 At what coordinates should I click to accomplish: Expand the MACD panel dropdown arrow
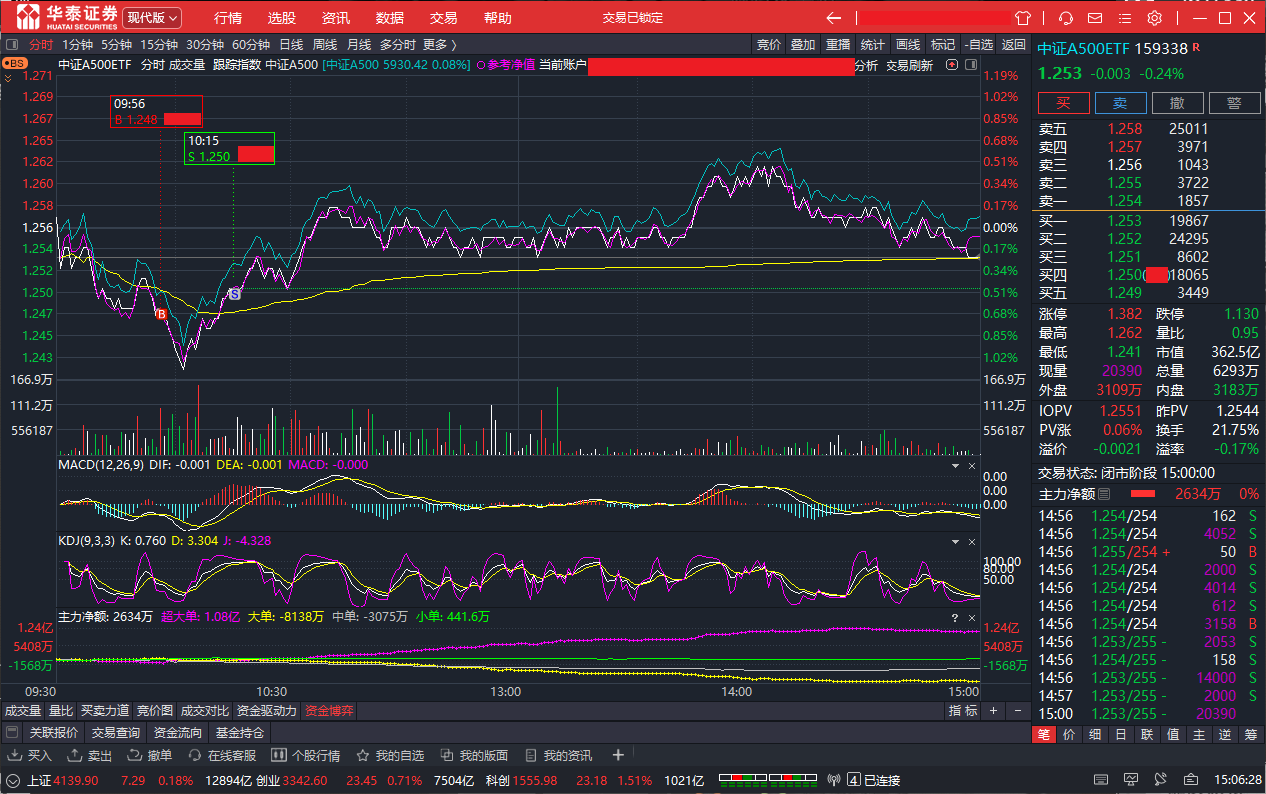pos(953,466)
